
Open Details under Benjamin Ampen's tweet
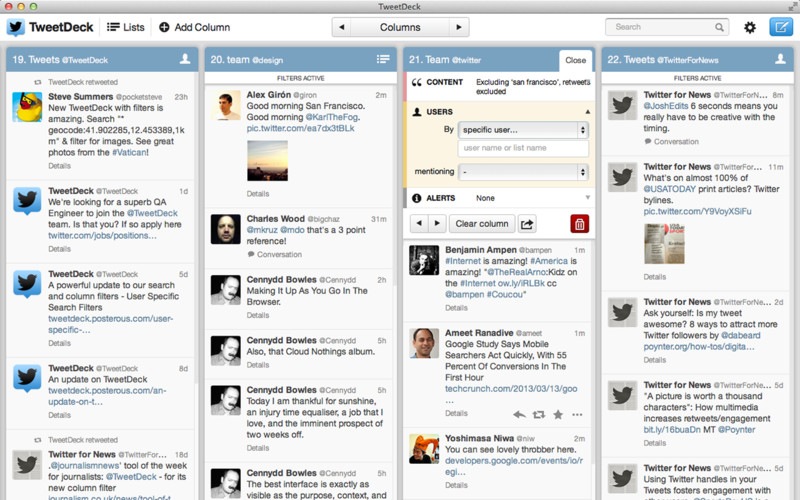tap(456, 308)
